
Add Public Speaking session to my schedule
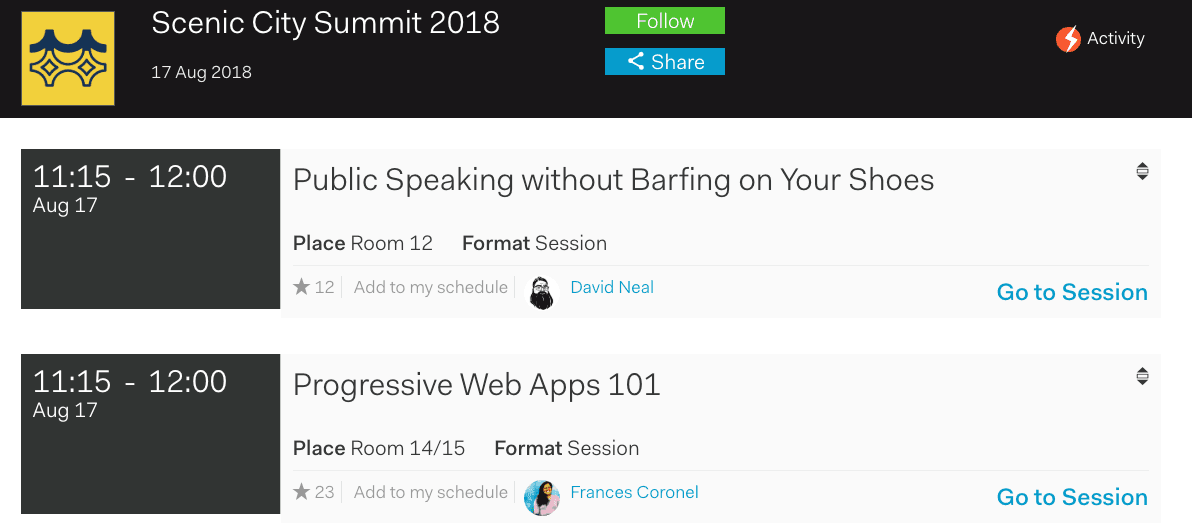pyautogui.click(x=431, y=288)
